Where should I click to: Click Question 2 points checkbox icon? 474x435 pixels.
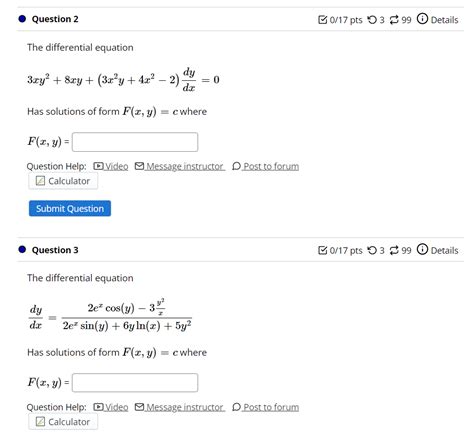[323, 20]
